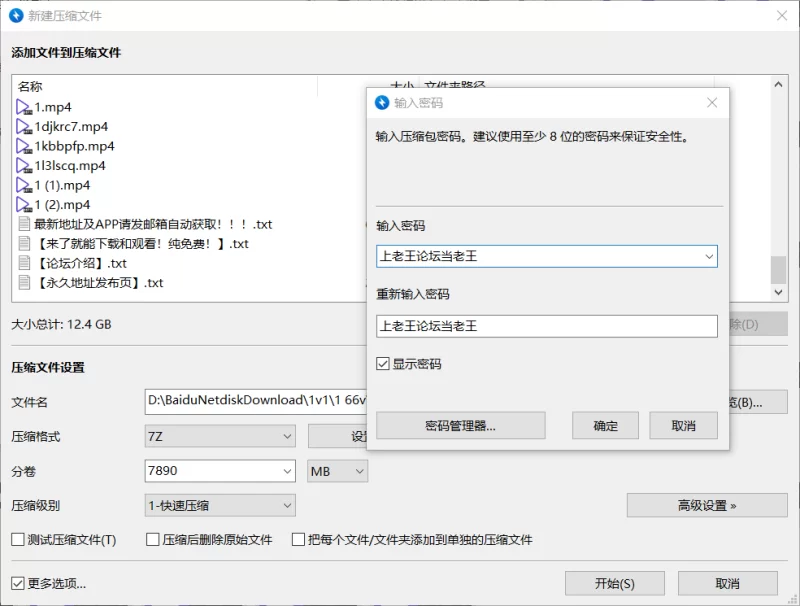
Task: Expand the 分卷 7890 size dropdown
Action: point(287,471)
